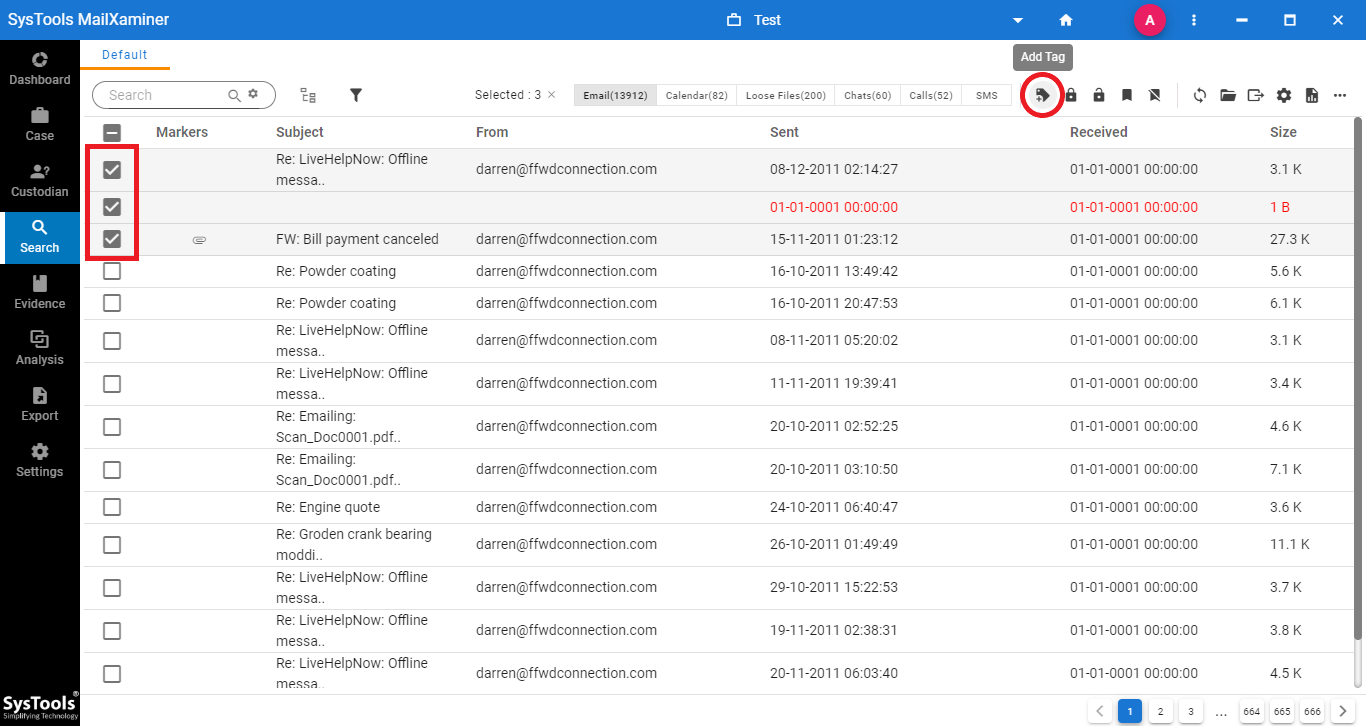The image size is (1366, 726).
Task: Click the previous page arrow
Action: (1099, 712)
